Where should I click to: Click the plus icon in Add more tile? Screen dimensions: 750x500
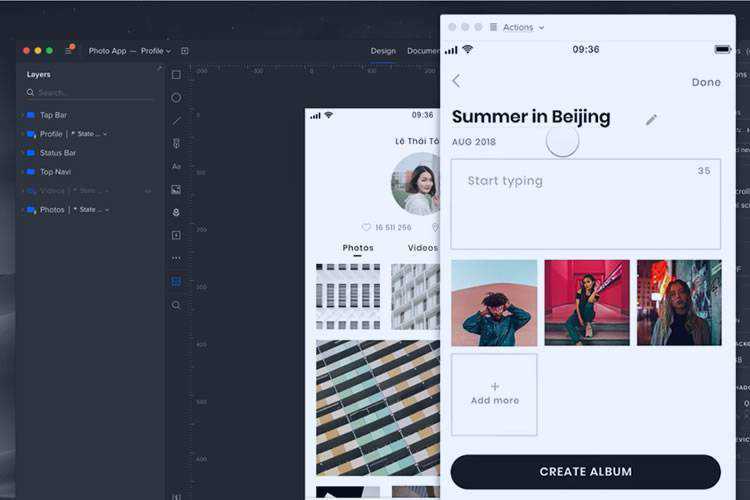[495, 386]
